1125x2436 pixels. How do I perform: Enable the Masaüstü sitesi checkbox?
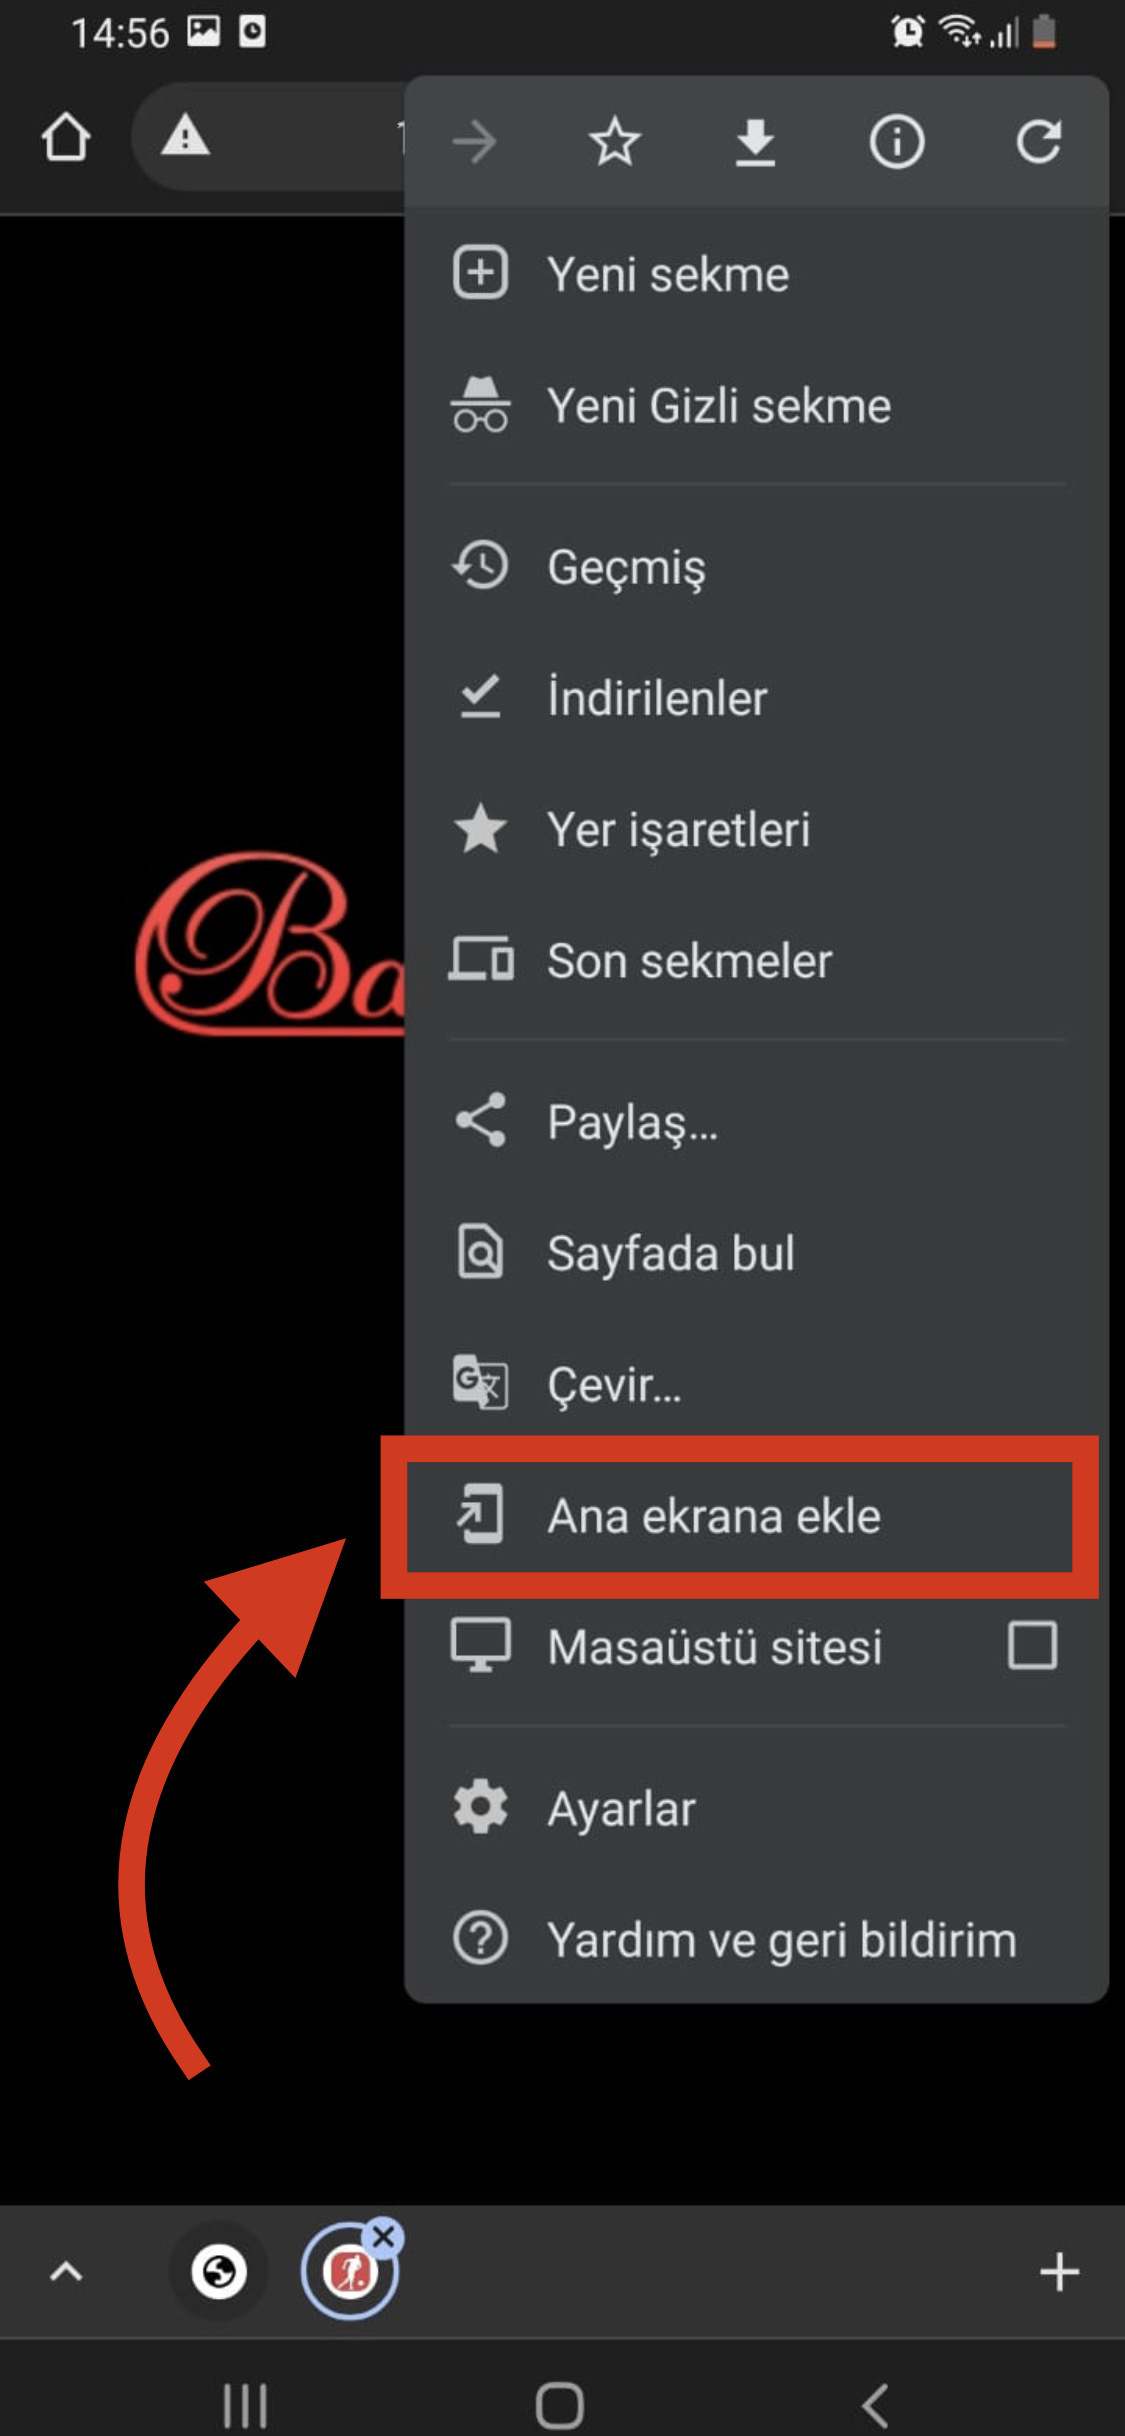click(1032, 1645)
